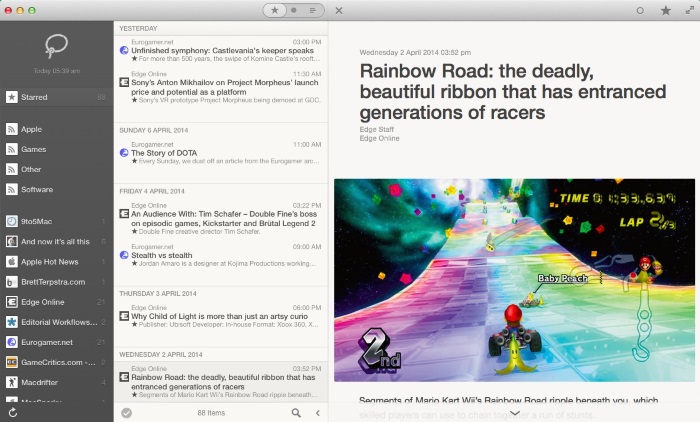Click the And now it's all this feed icon
The height and width of the screenshot is (422, 700).
[12, 242]
